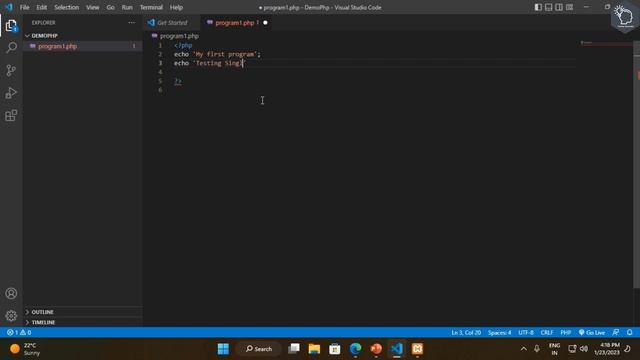Switch to the program1.php tab
Screen dimensions: 640x360
point(236,23)
